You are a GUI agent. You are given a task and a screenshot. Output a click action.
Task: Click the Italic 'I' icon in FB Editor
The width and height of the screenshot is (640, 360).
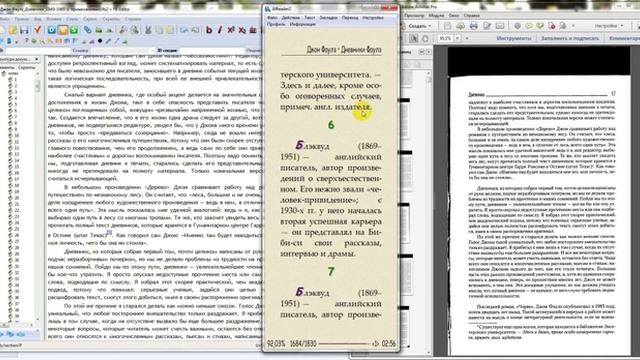pyautogui.click(x=220, y=30)
